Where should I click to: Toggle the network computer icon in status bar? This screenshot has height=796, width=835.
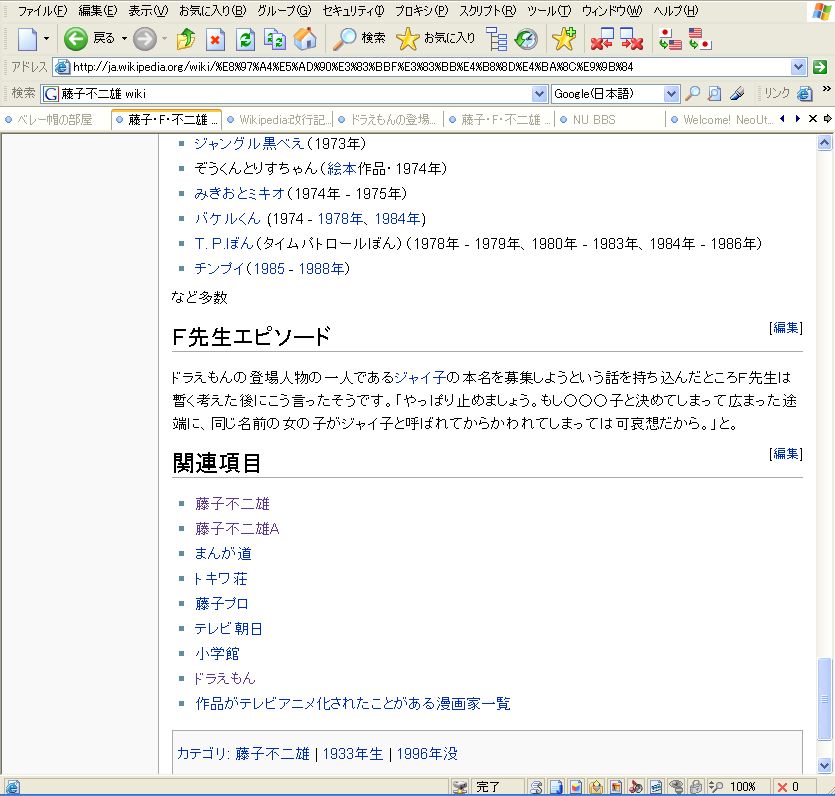460,786
